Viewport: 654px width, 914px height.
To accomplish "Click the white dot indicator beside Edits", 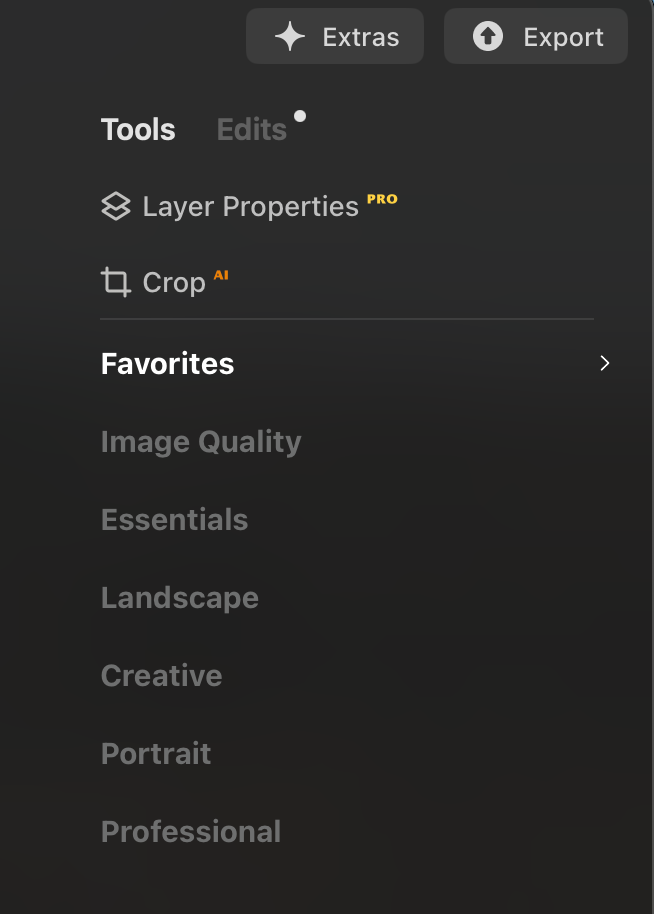I will point(300,116).
